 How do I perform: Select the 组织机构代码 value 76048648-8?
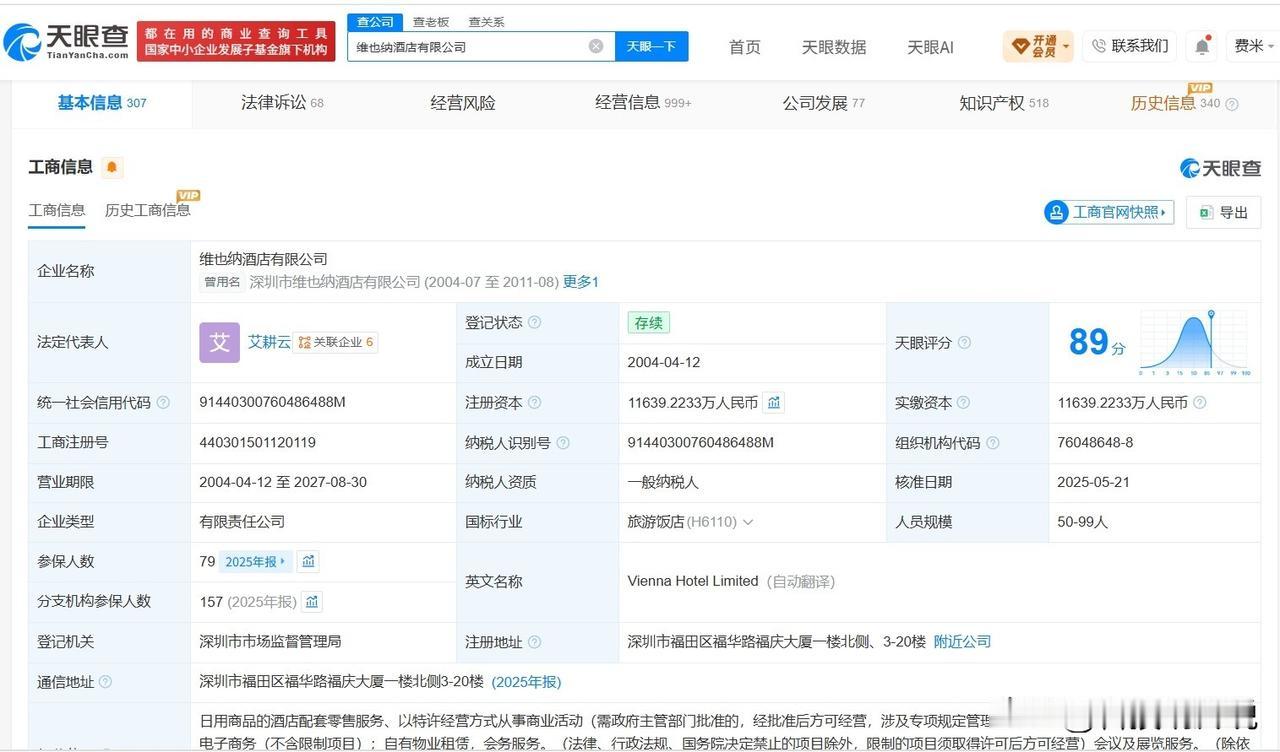[1095, 442]
